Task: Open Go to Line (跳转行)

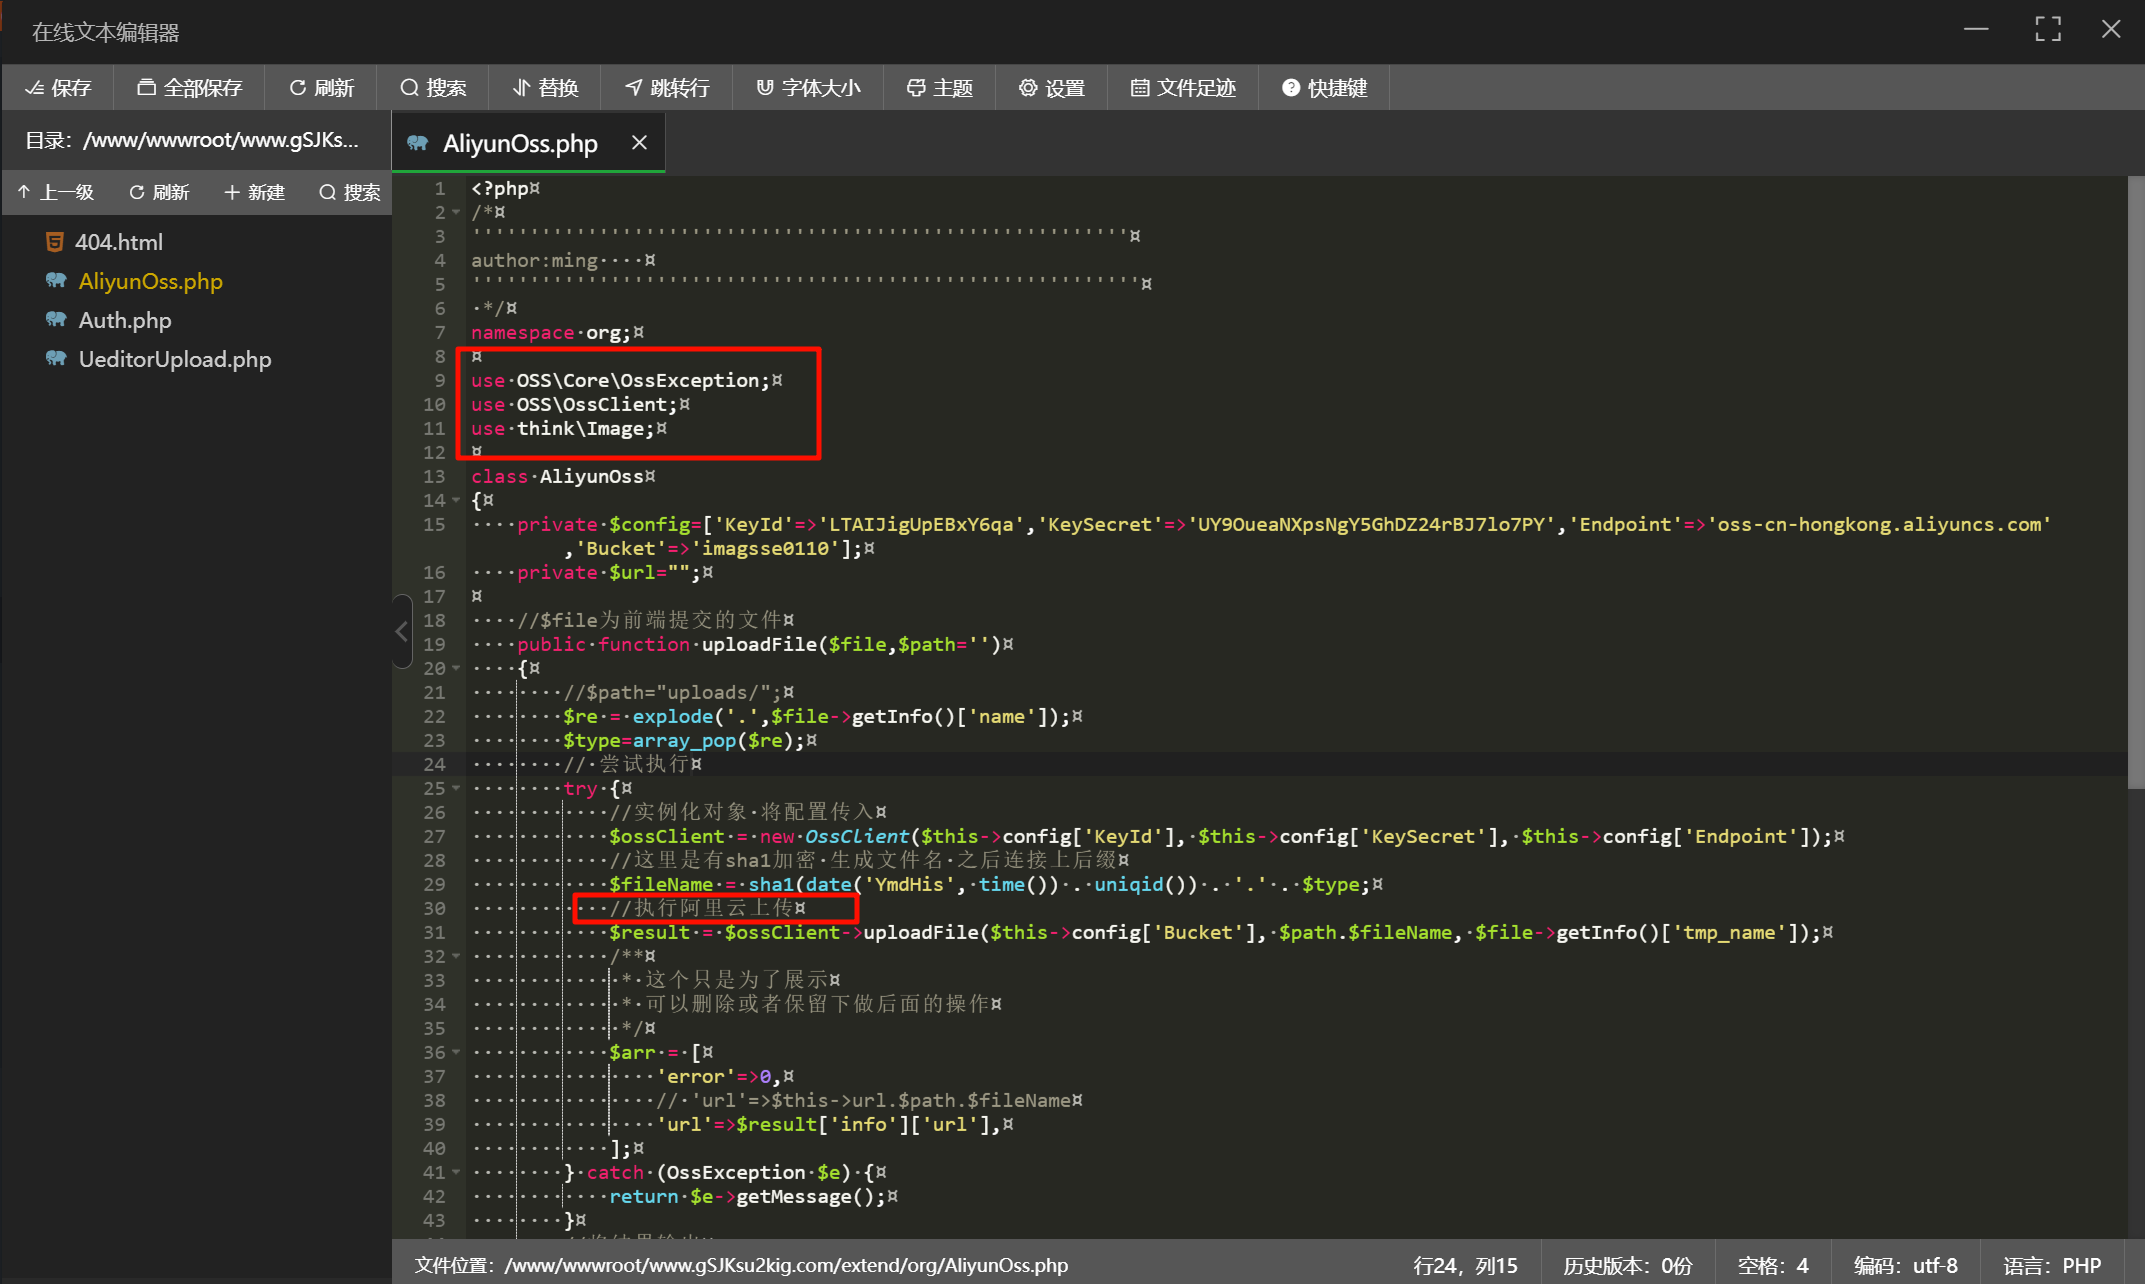Action: click(x=667, y=88)
